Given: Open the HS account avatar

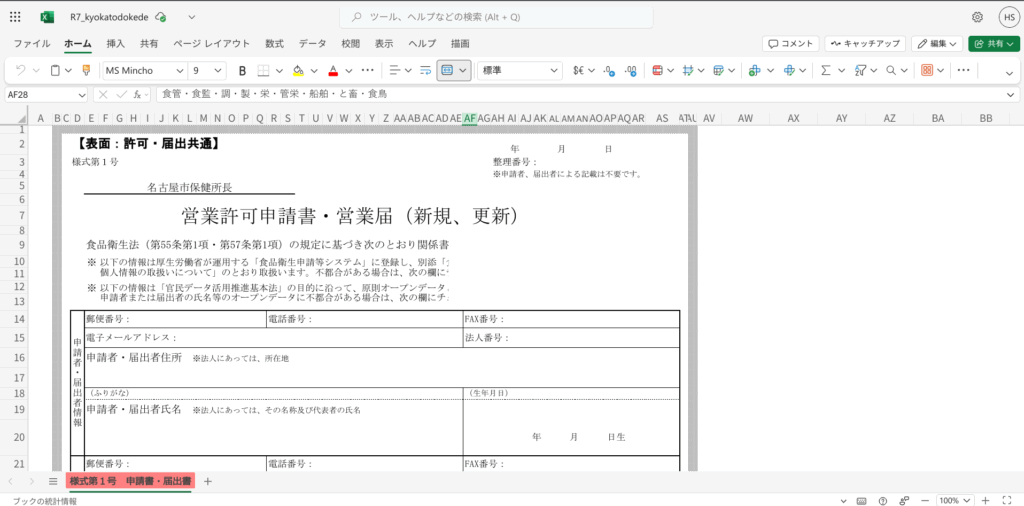Looking at the screenshot, I should click(1009, 17).
